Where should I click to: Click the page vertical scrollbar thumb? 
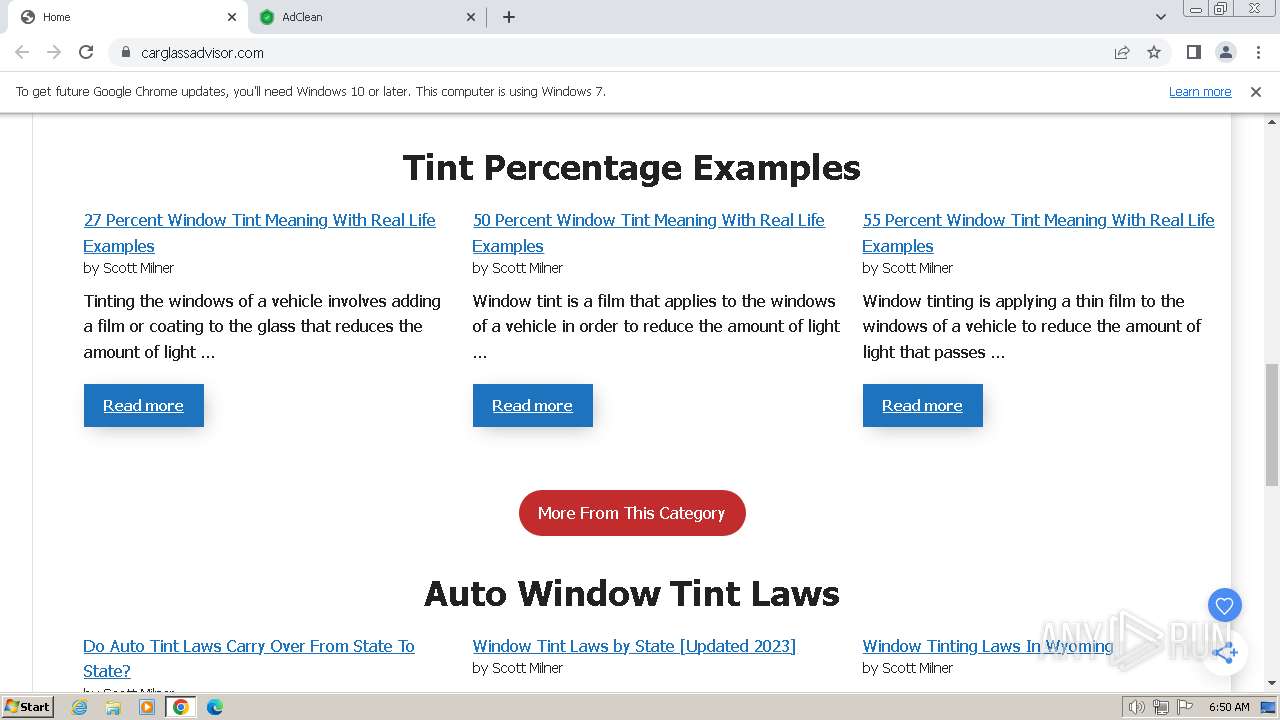pos(1272,424)
